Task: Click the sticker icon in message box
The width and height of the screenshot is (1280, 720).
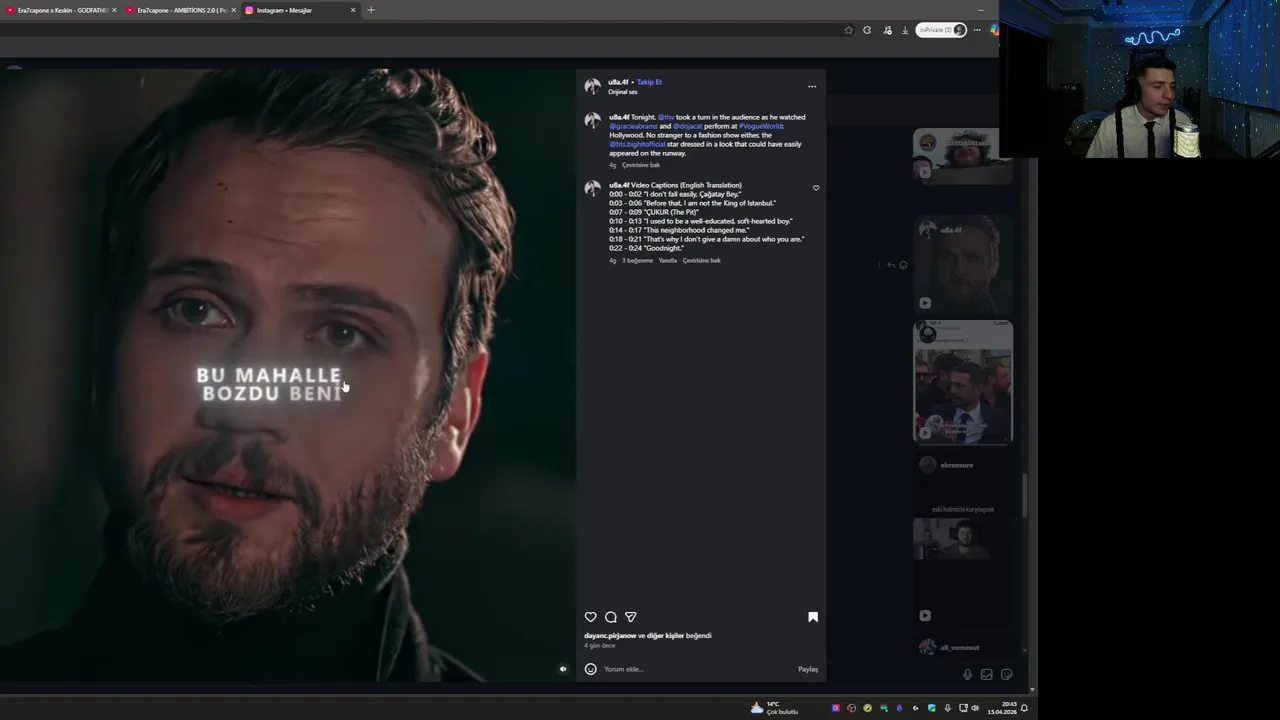Action: (x=1007, y=675)
